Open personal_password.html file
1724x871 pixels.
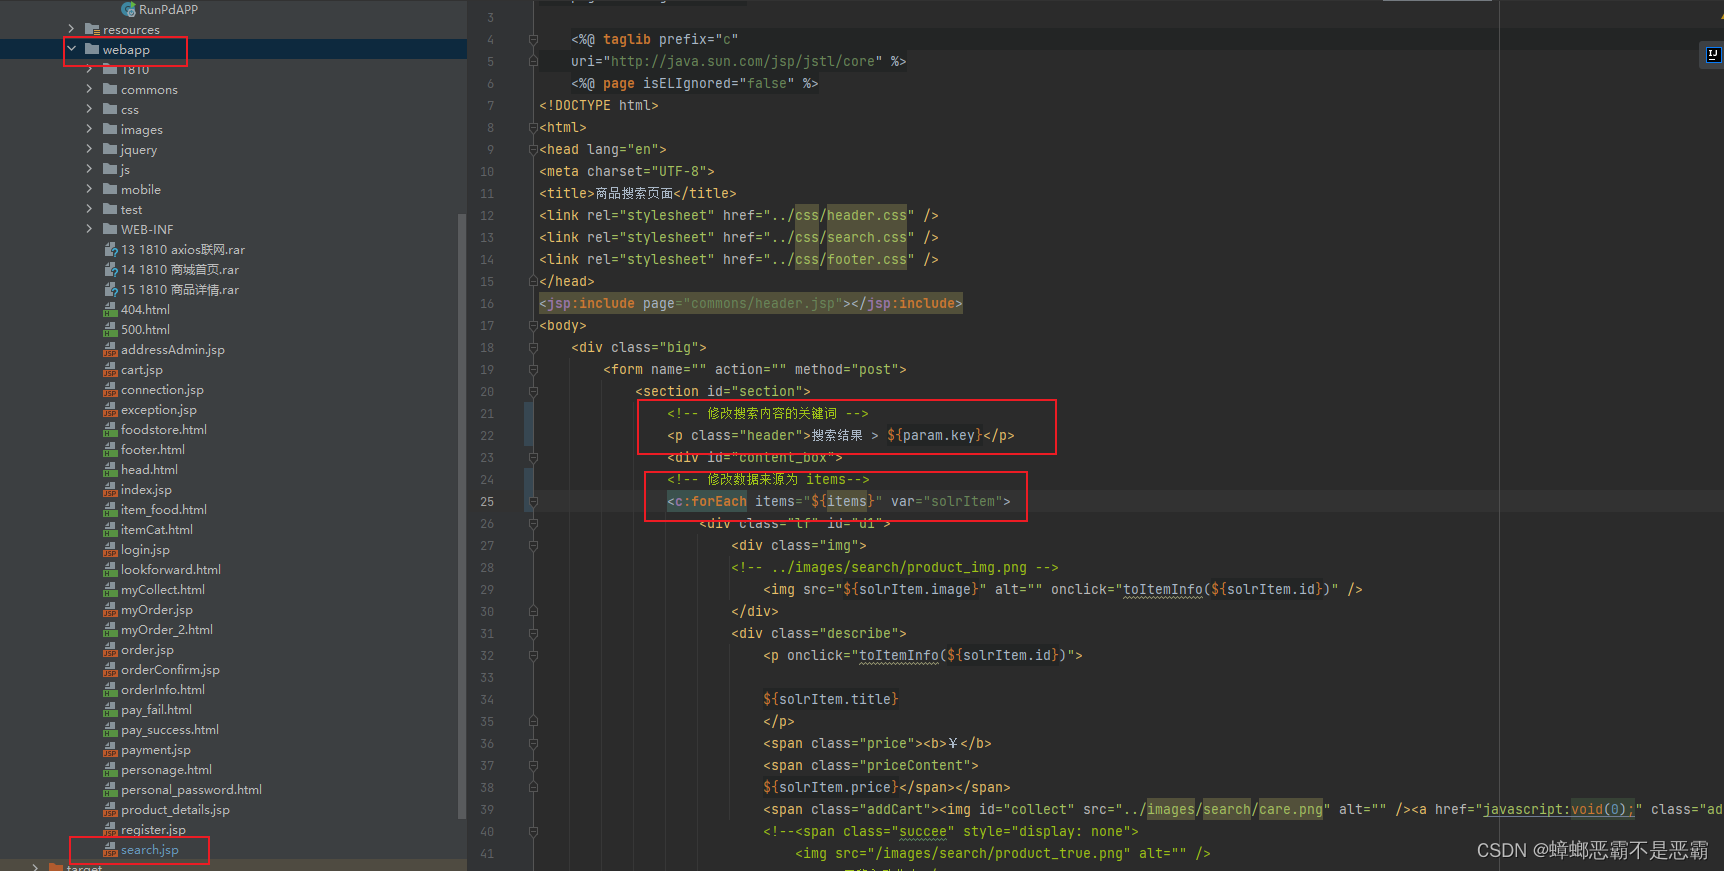[x=191, y=789]
